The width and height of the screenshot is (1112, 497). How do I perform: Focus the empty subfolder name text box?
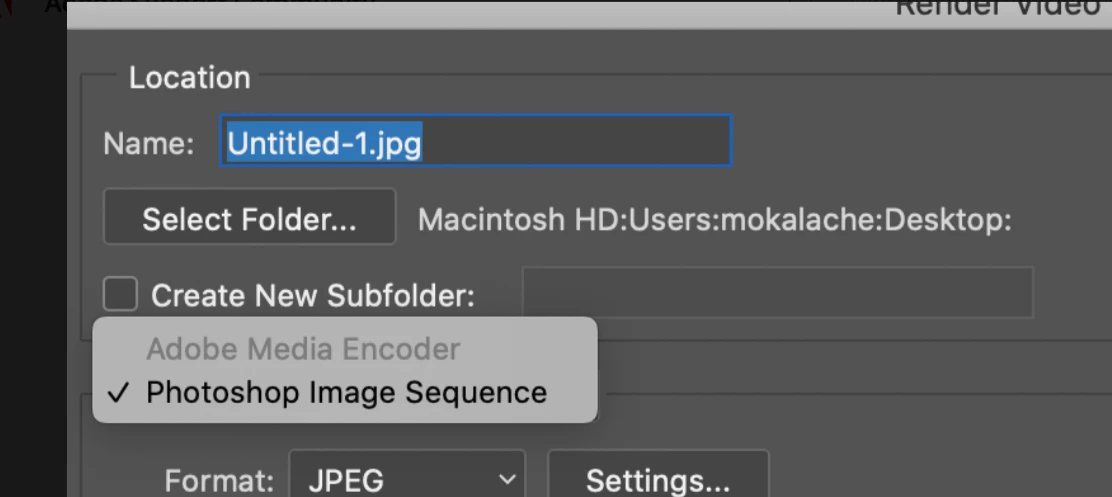tap(778, 292)
